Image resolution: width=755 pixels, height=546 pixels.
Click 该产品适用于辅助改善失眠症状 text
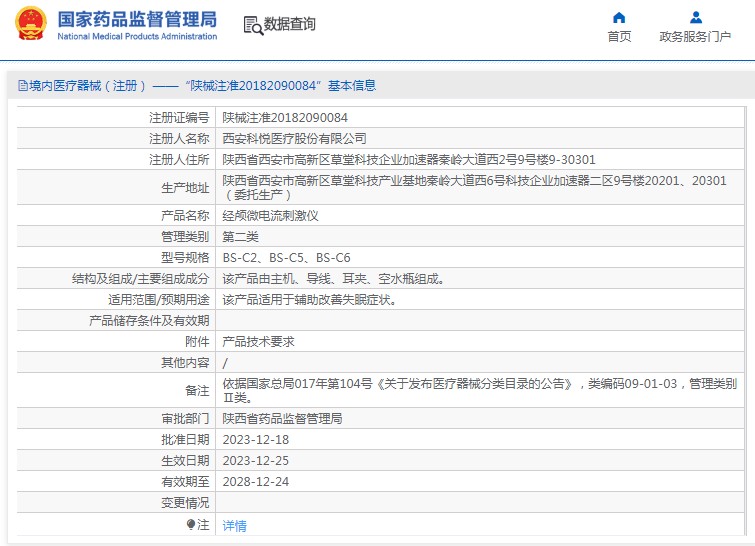[x=310, y=300]
